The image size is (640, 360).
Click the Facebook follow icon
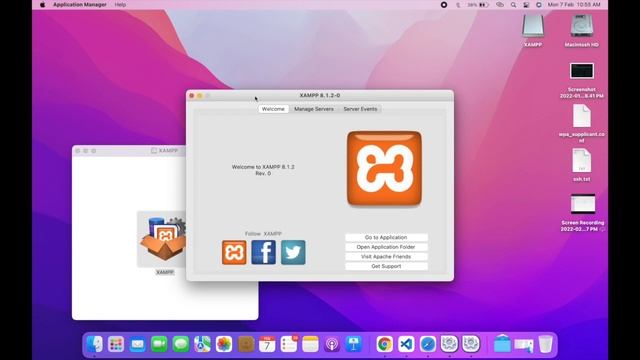(x=264, y=253)
